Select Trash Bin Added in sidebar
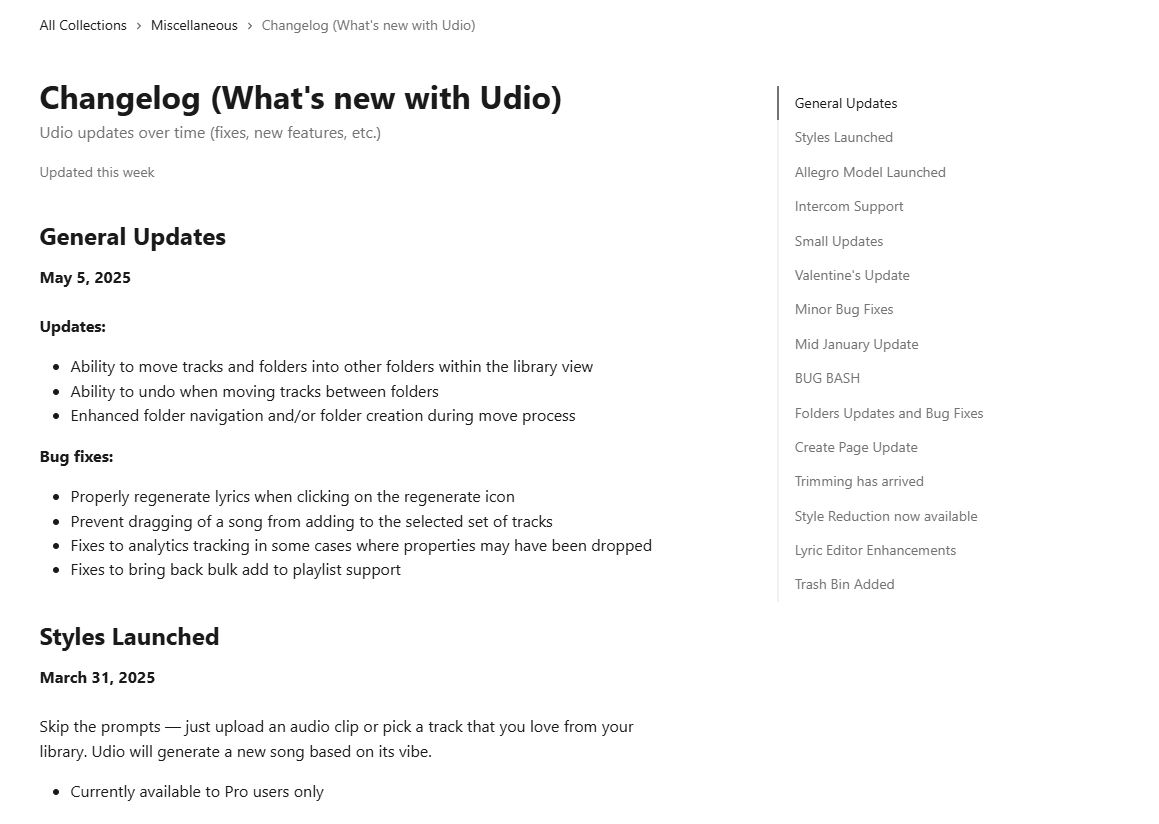1159x824 pixels. [844, 584]
